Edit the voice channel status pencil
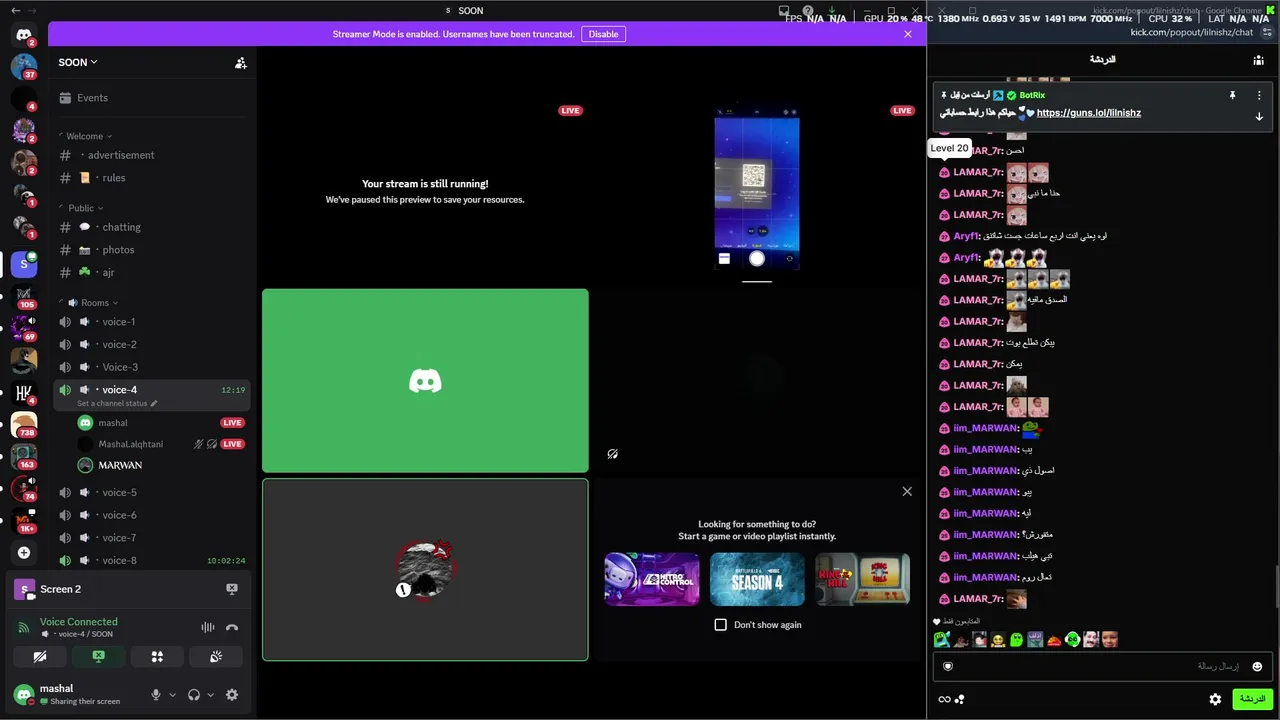This screenshot has width=1280, height=720. [x=154, y=404]
